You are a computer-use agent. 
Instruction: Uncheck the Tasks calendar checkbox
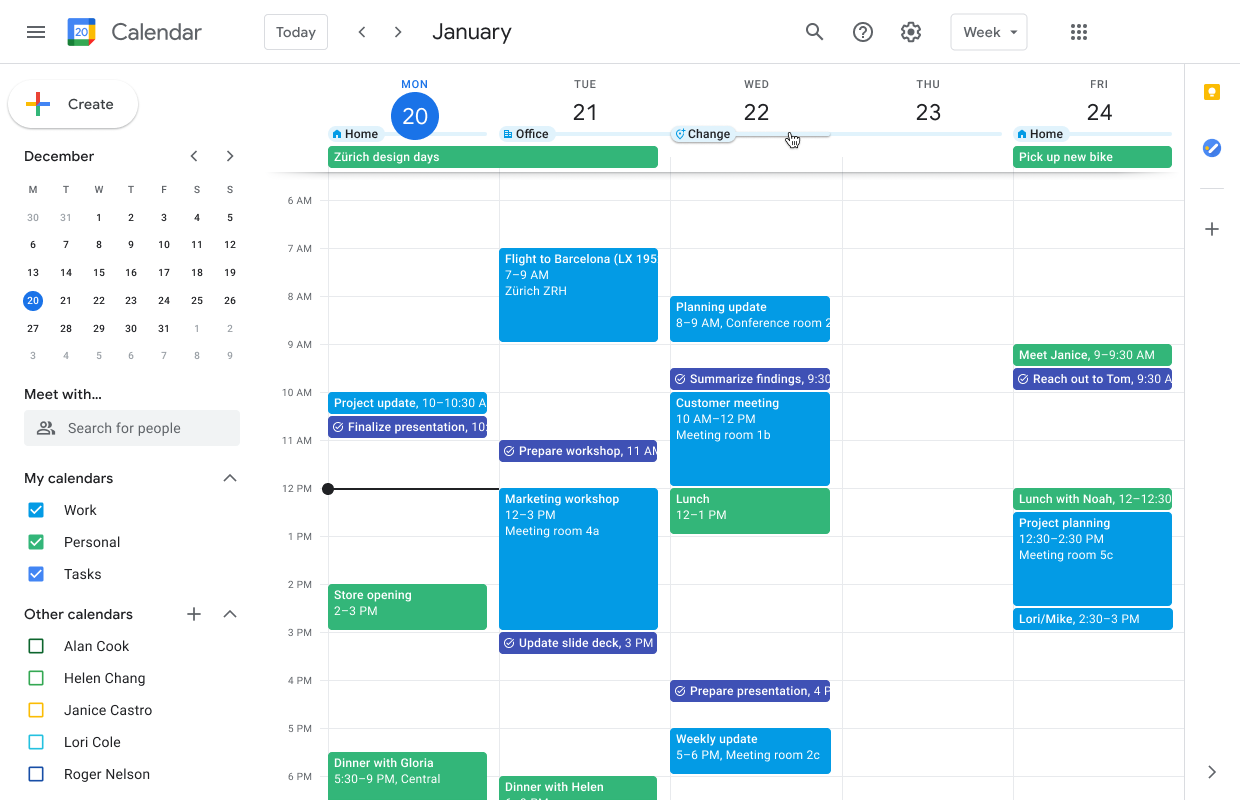(36, 574)
